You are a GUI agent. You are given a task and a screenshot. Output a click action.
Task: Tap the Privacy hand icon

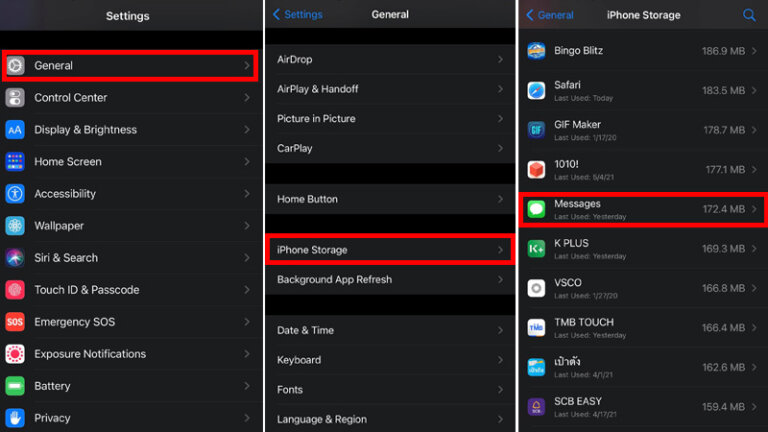[x=15, y=418]
